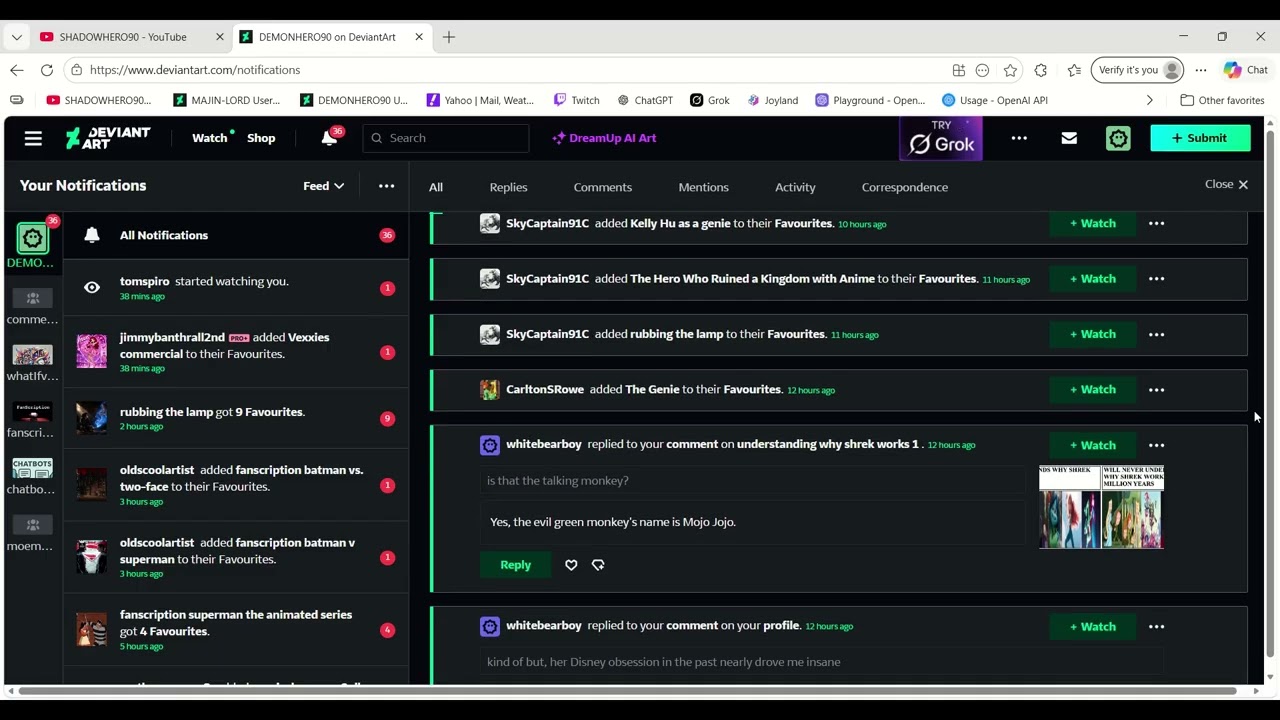Open the DeviantArt hamburger menu
Image resolution: width=1280 pixels, height=720 pixels.
33,138
